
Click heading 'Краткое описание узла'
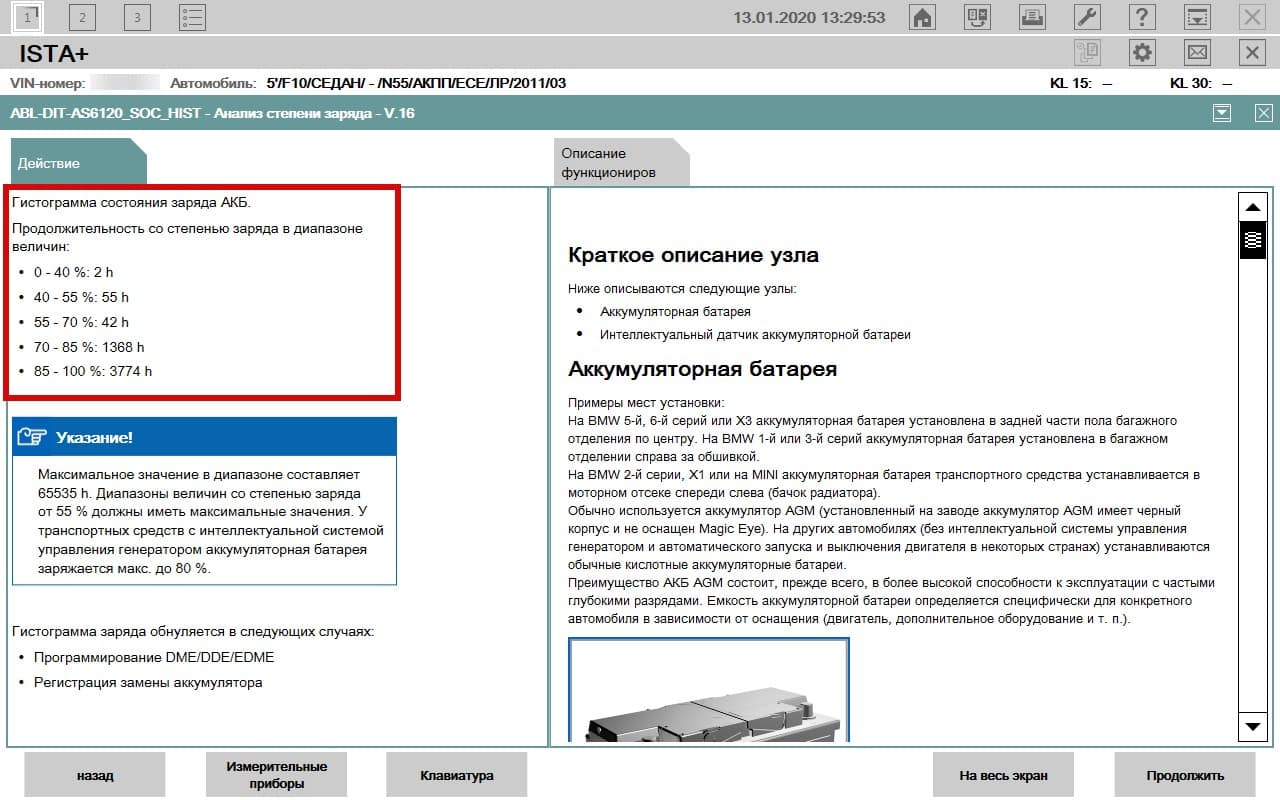(693, 255)
